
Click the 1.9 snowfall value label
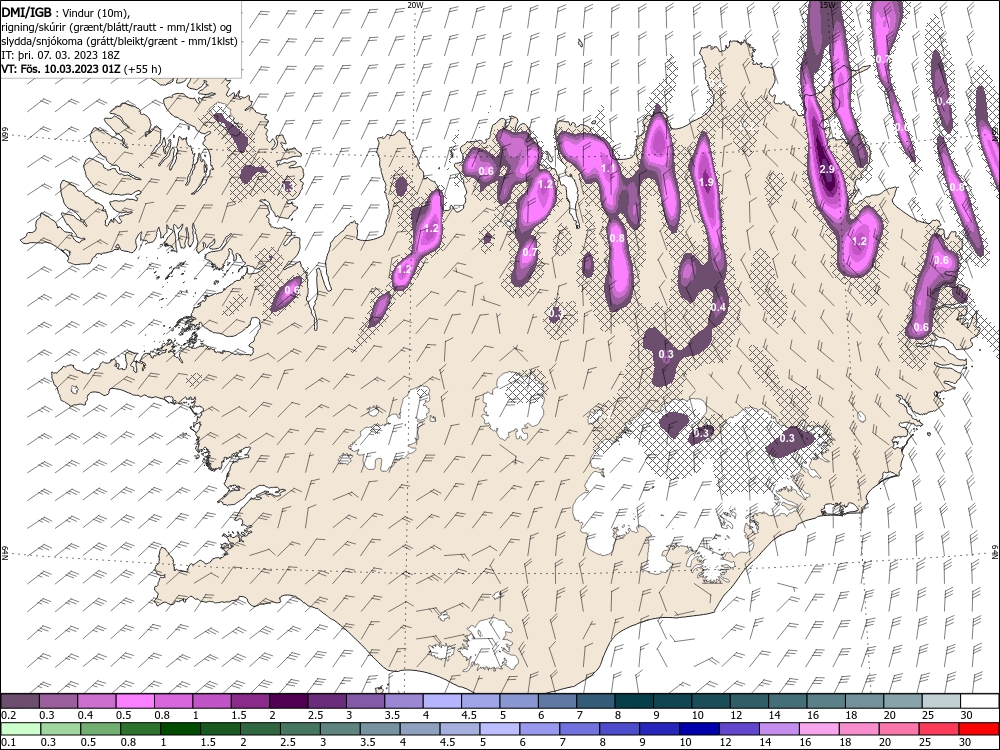706,182
